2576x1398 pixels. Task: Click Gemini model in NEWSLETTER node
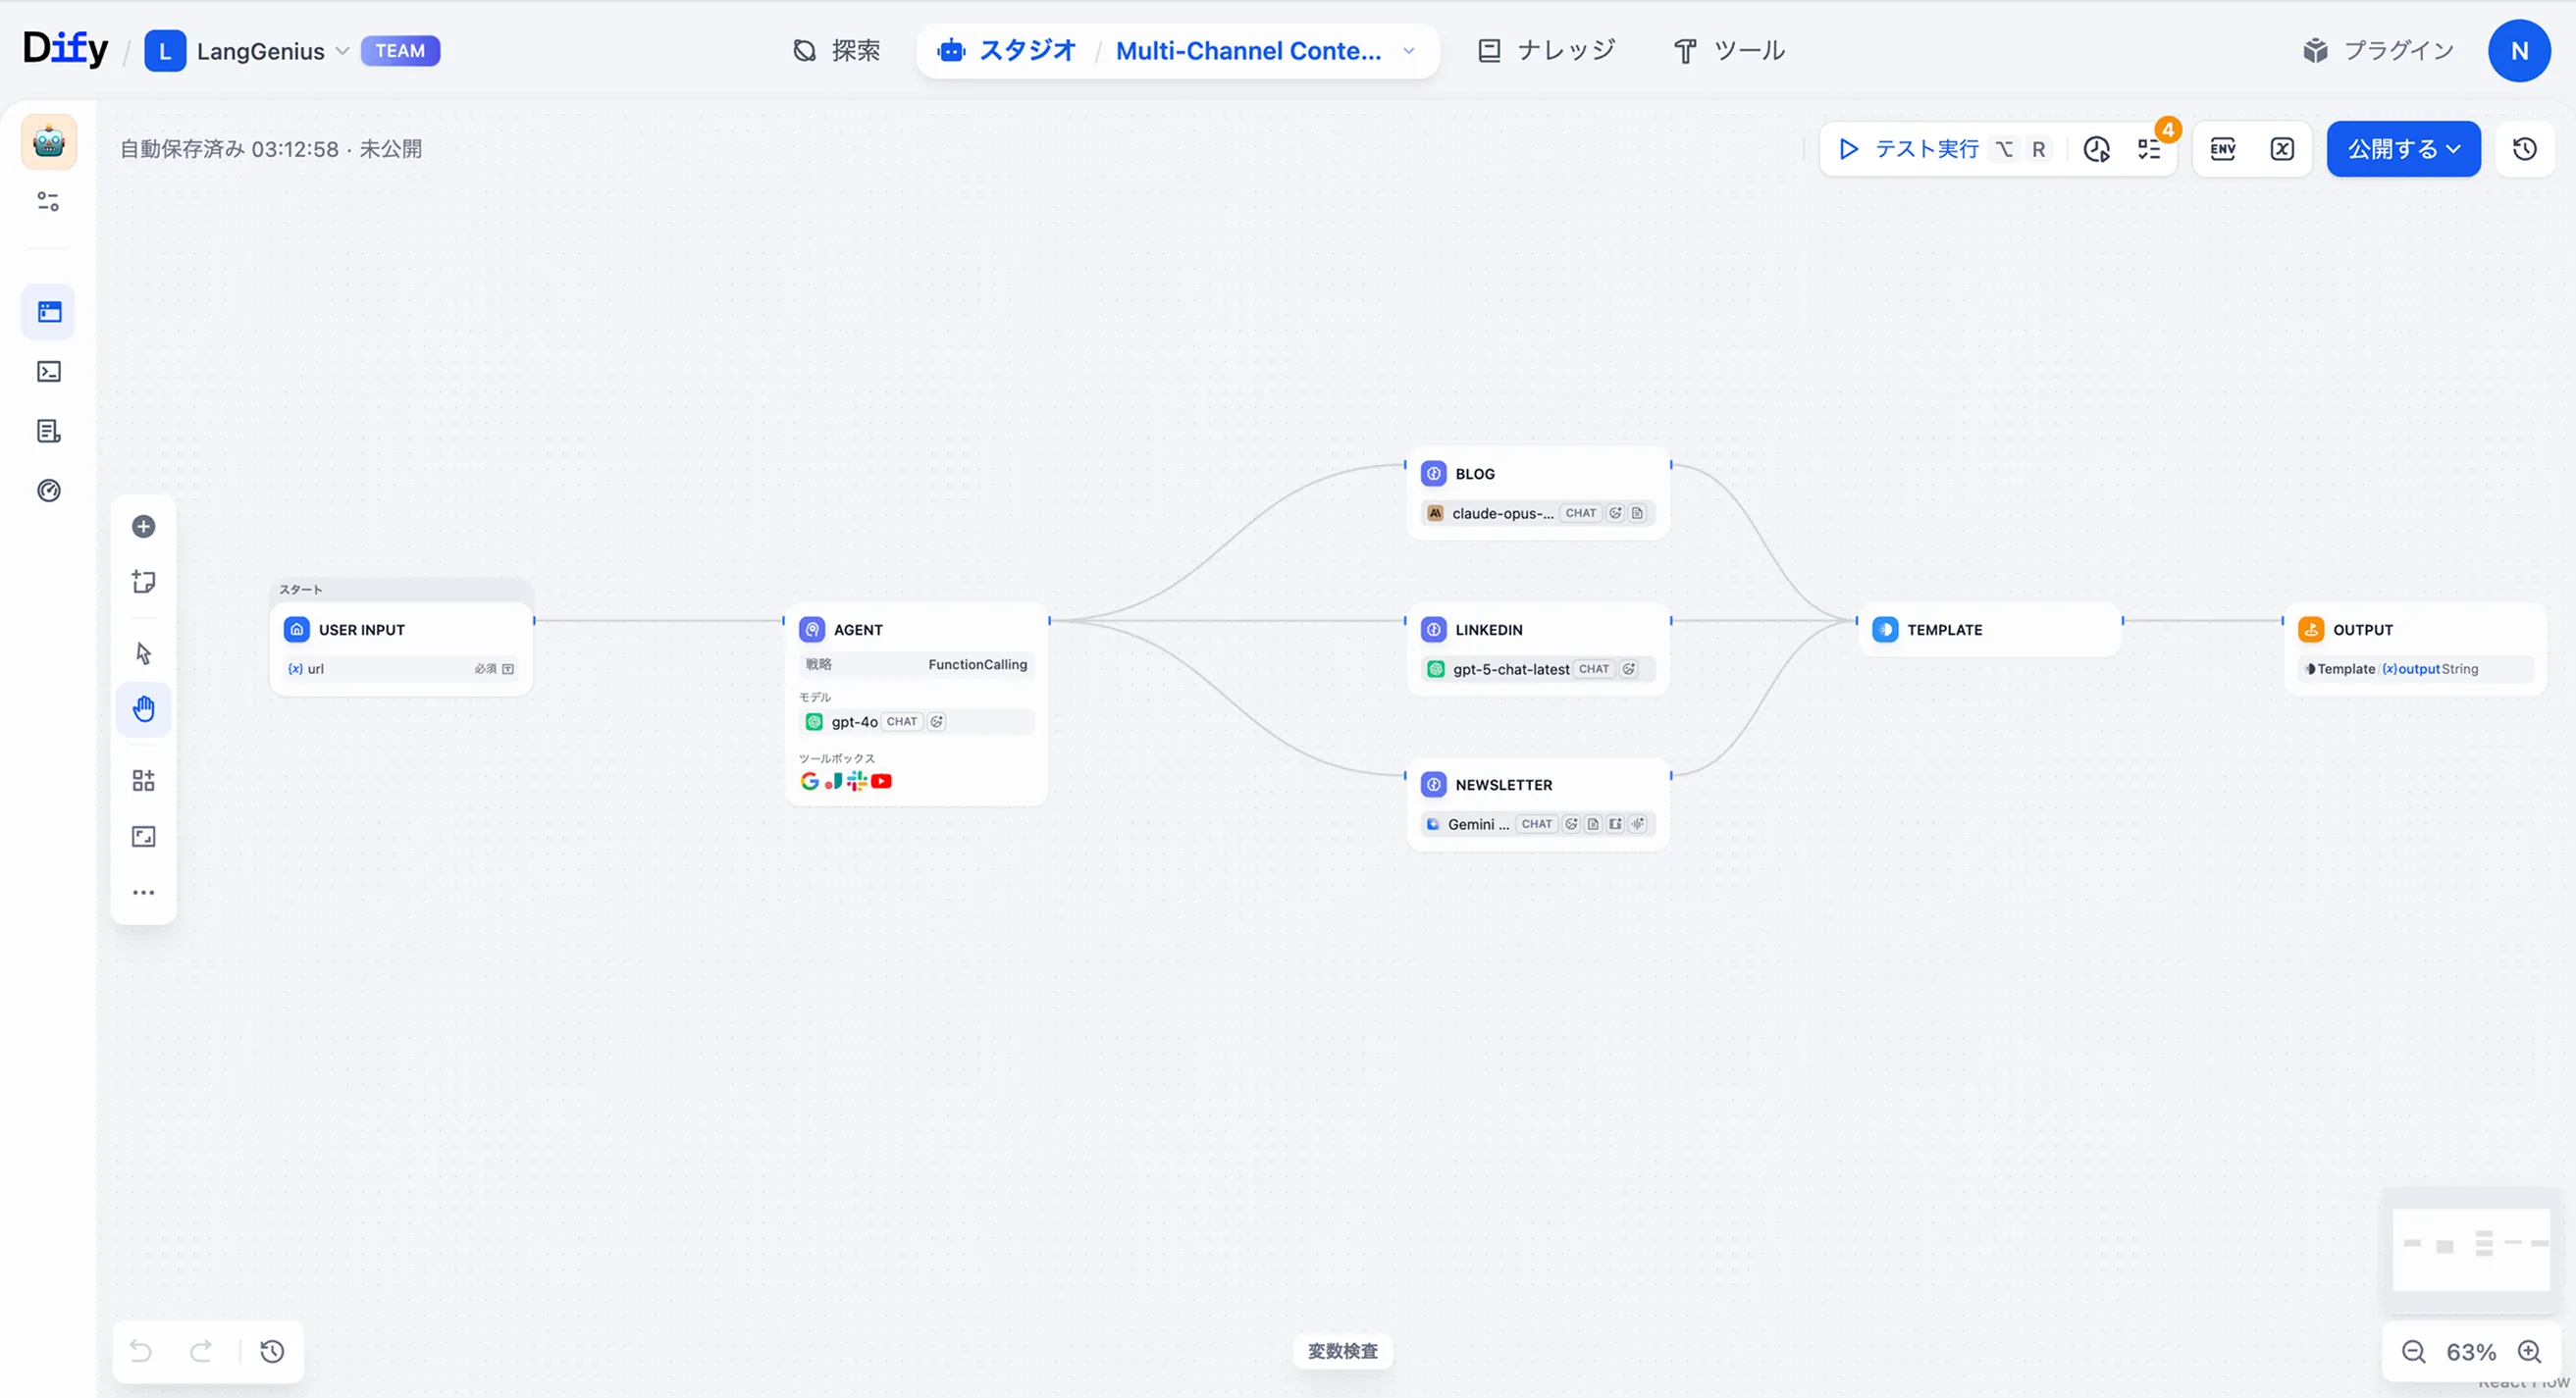pos(1537,824)
